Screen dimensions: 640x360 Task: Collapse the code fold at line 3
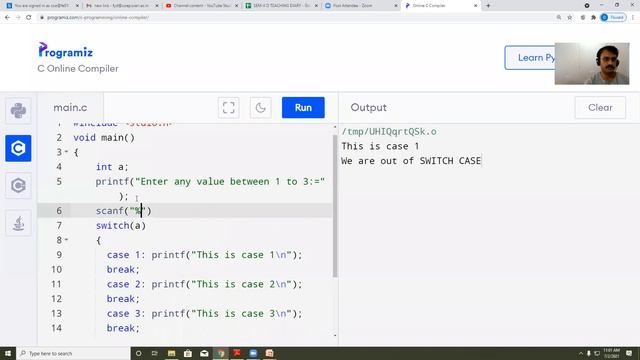coord(67,152)
